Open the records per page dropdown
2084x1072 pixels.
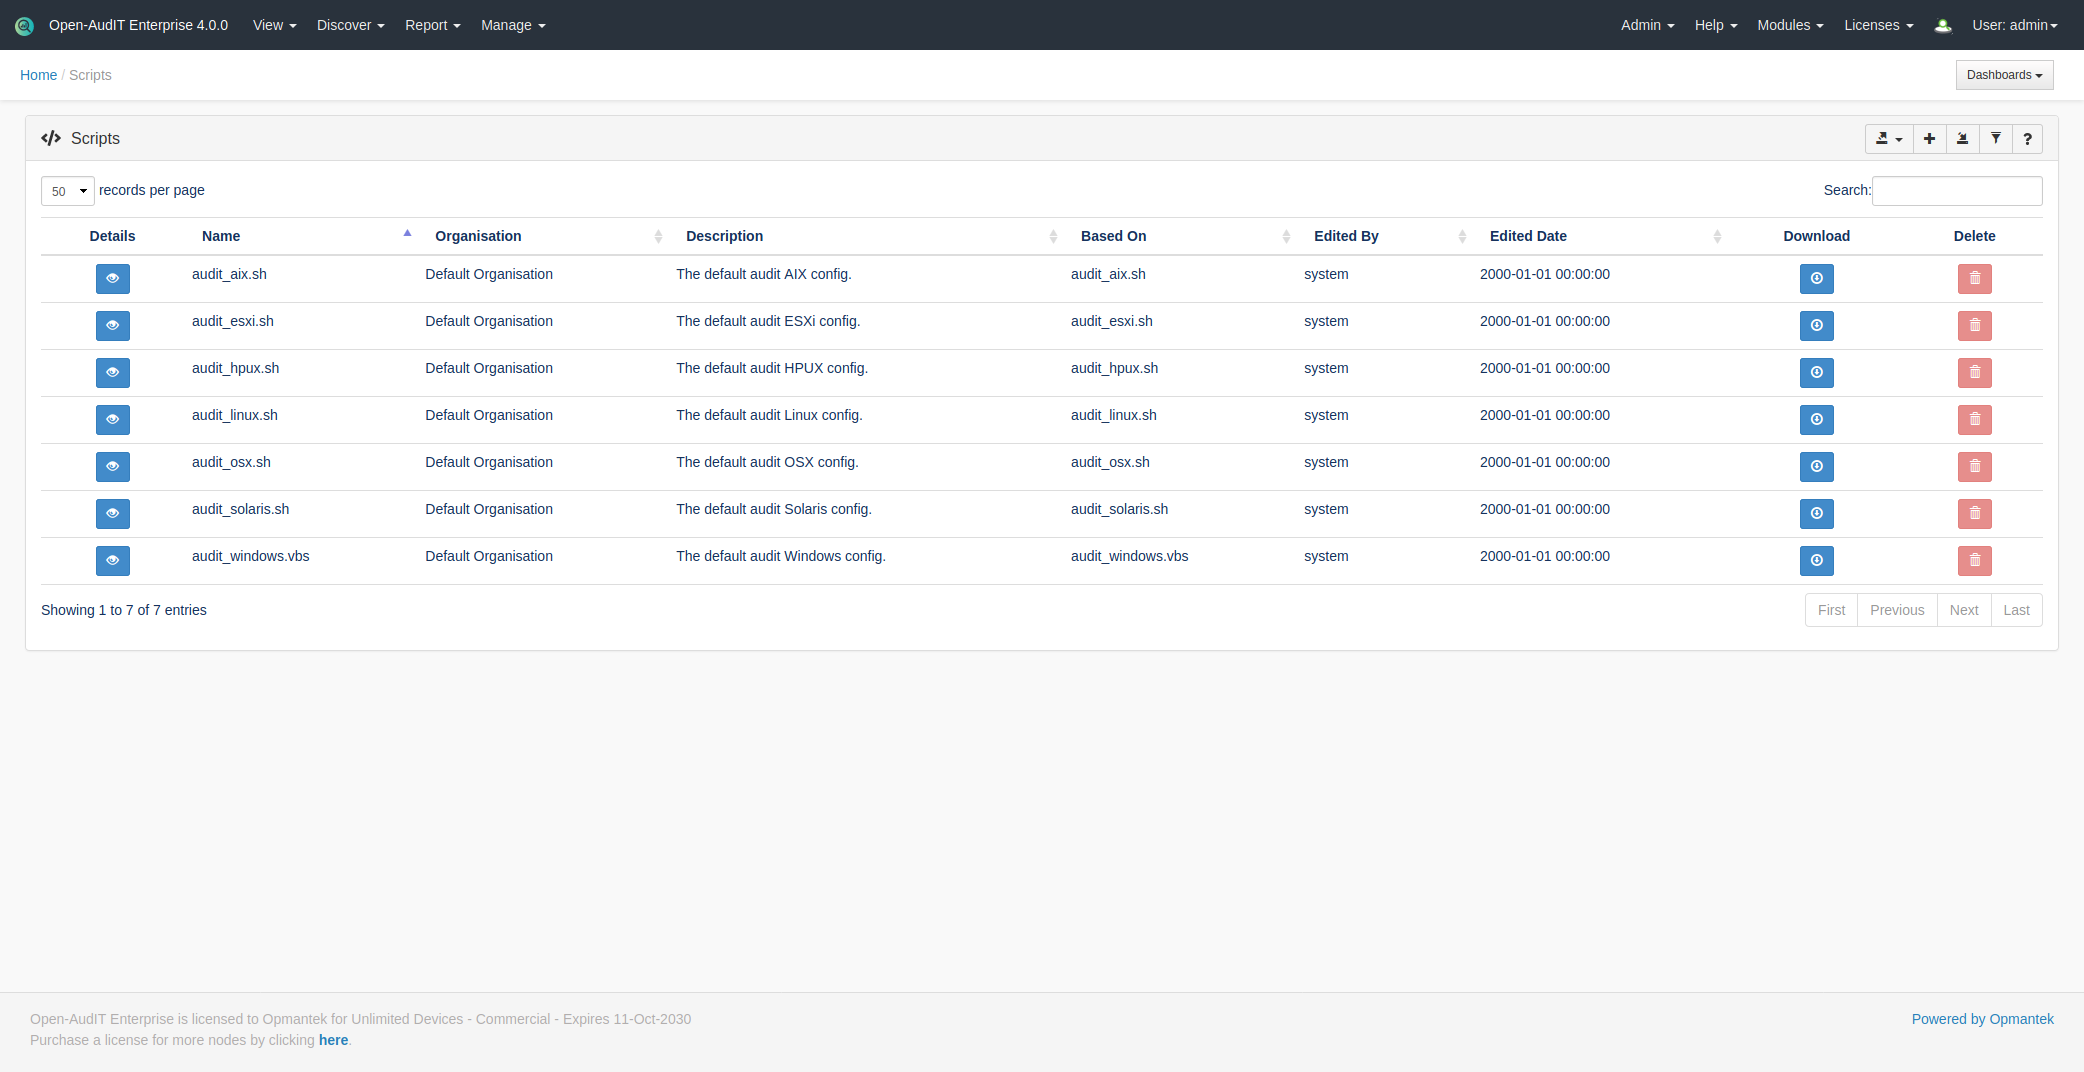click(68, 191)
